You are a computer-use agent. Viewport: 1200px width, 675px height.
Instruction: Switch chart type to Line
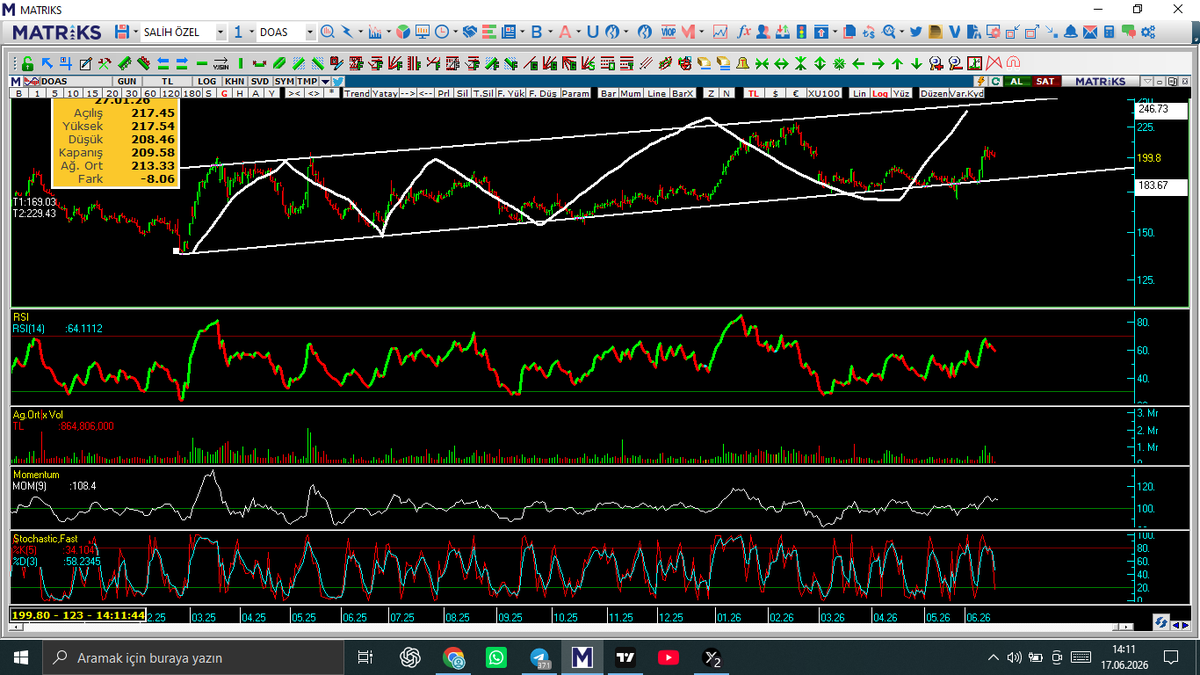tap(657, 93)
